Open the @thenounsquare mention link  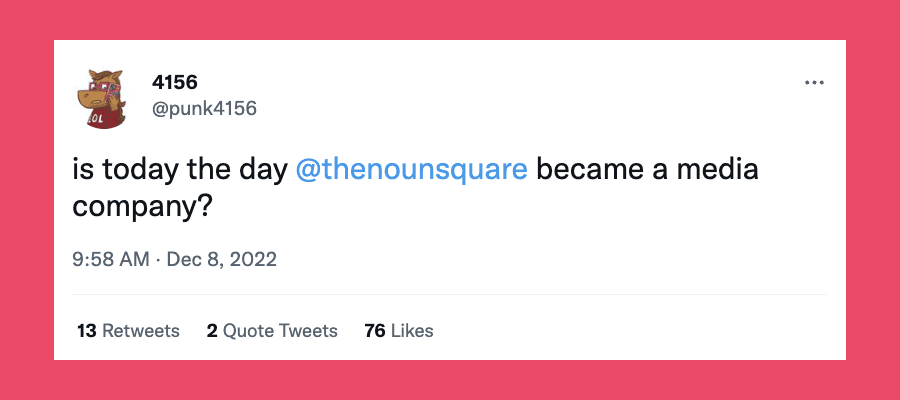[x=412, y=170]
